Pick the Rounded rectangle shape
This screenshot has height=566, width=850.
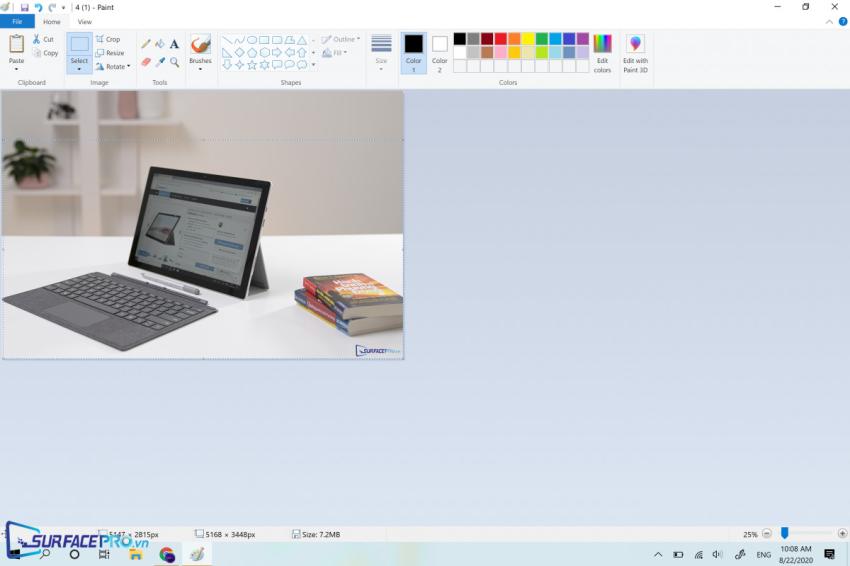pos(277,40)
